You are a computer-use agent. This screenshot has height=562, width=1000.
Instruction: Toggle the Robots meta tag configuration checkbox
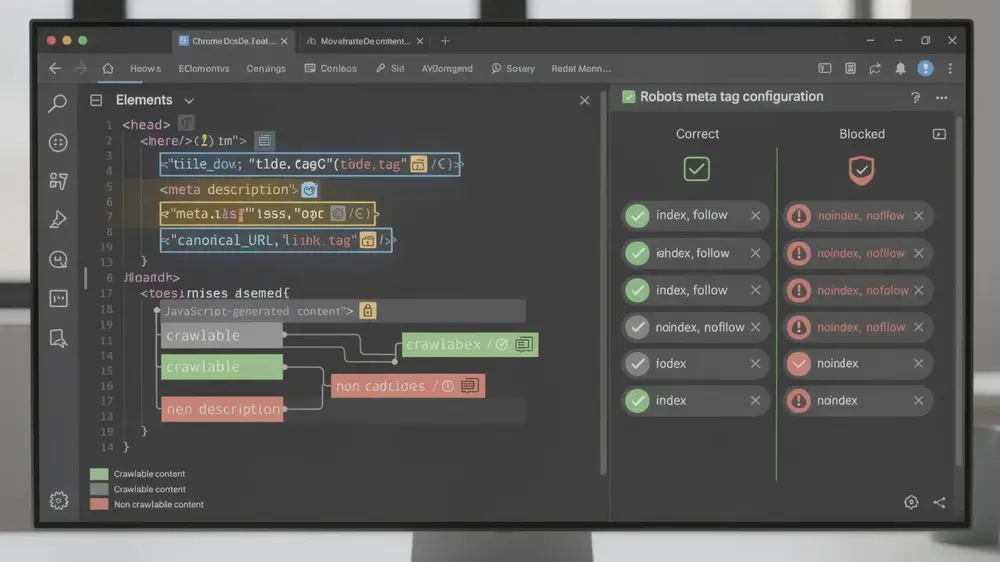point(629,96)
